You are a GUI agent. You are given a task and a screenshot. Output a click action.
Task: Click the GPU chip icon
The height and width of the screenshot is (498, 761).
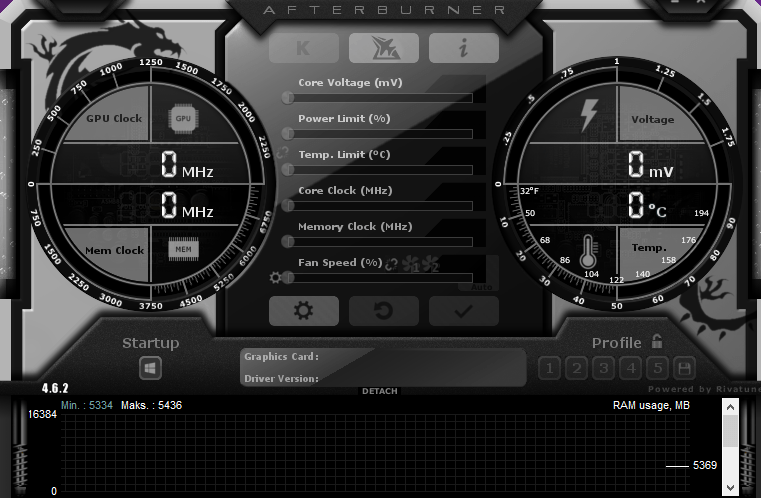pos(183,118)
